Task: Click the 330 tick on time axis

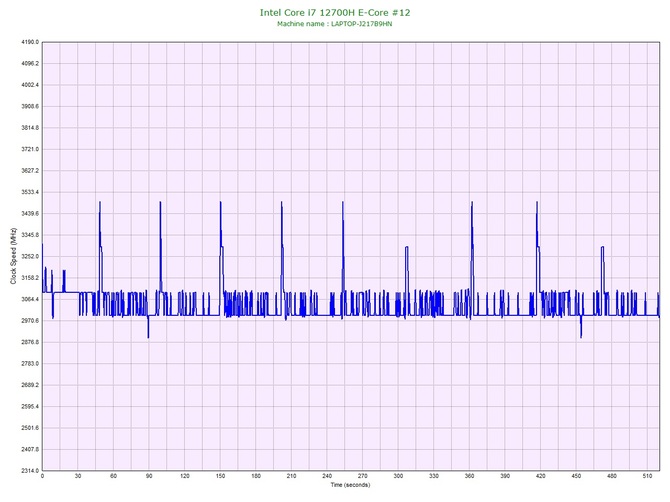Action: click(434, 476)
